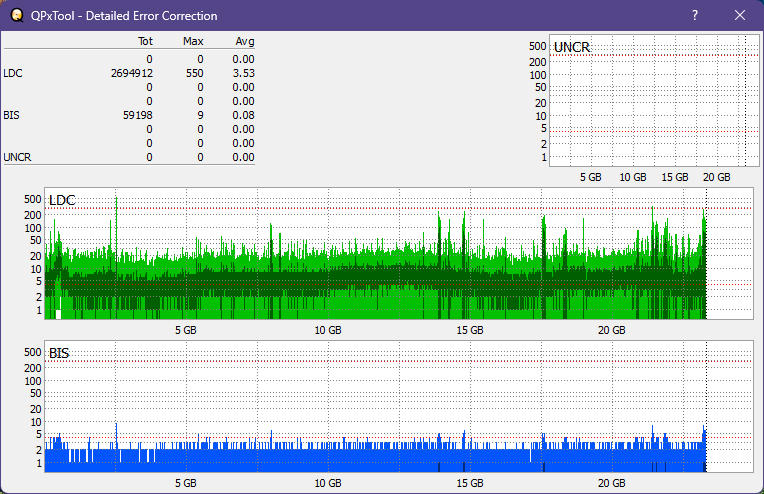
Task: Click the LDC row label in table
Action: pos(13,73)
